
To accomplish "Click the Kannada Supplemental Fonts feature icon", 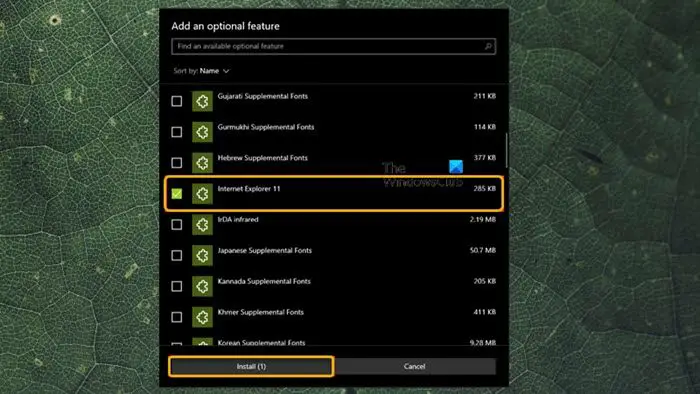I will [202, 286].
